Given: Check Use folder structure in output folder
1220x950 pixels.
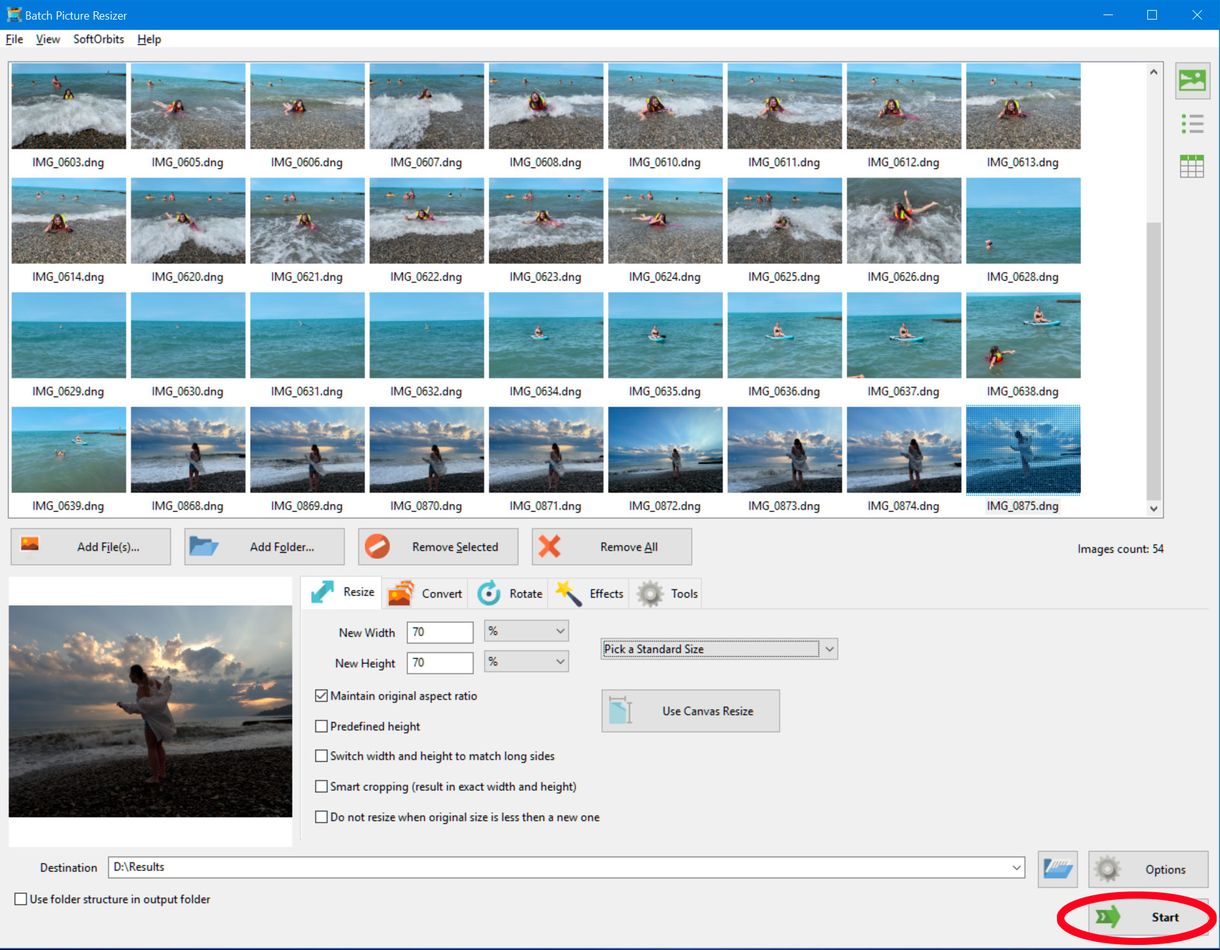Looking at the screenshot, I should coord(20,899).
